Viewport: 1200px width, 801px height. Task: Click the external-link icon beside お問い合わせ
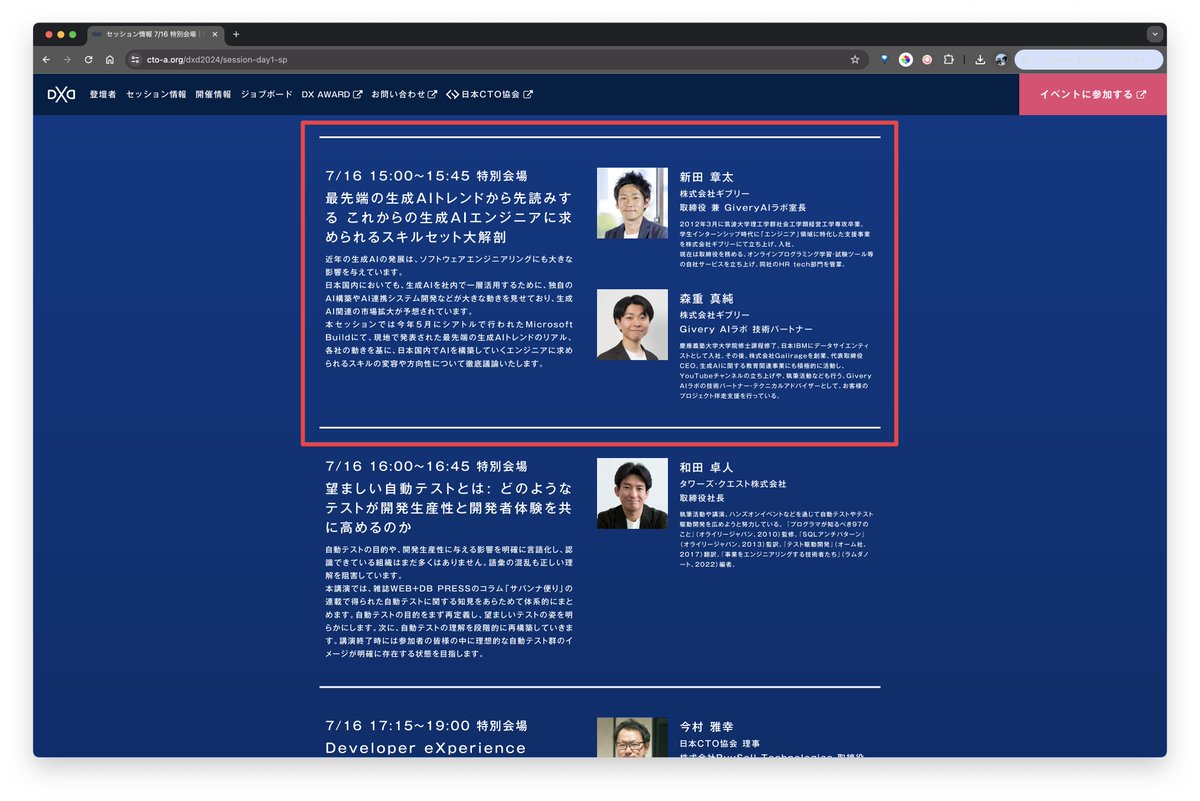tap(432, 95)
